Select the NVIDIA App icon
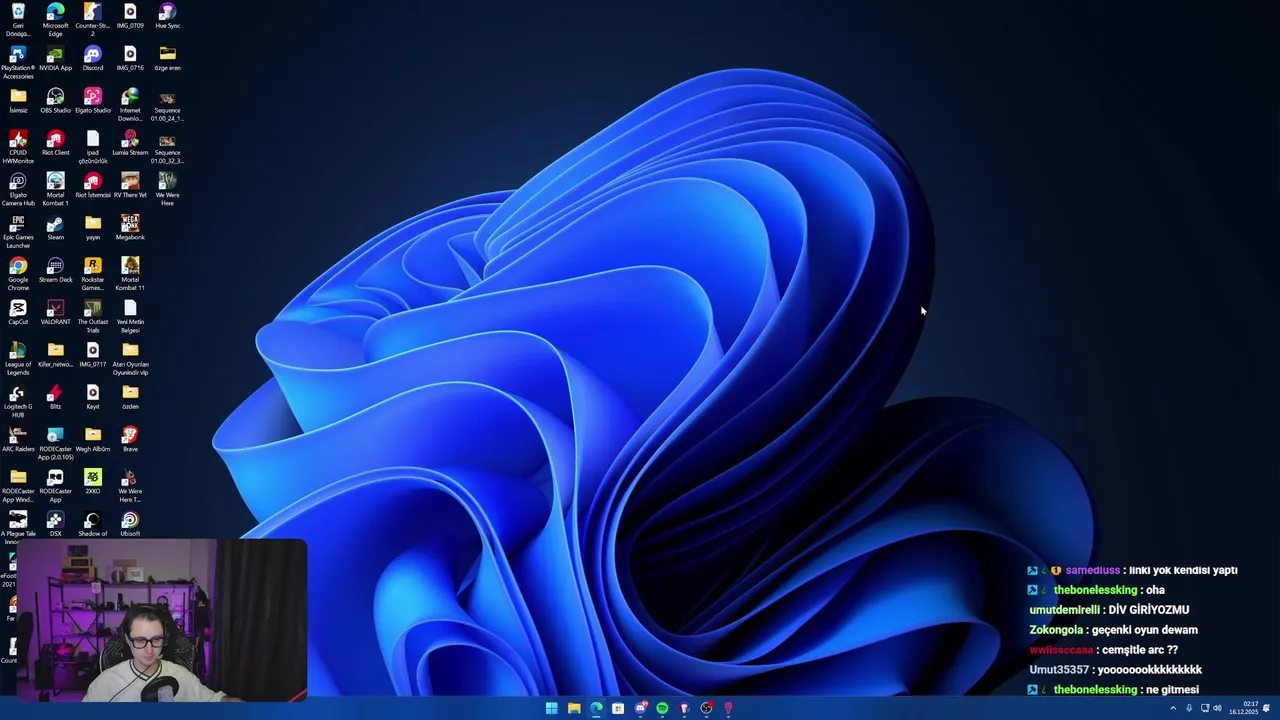The image size is (1280, 720). 55,59
